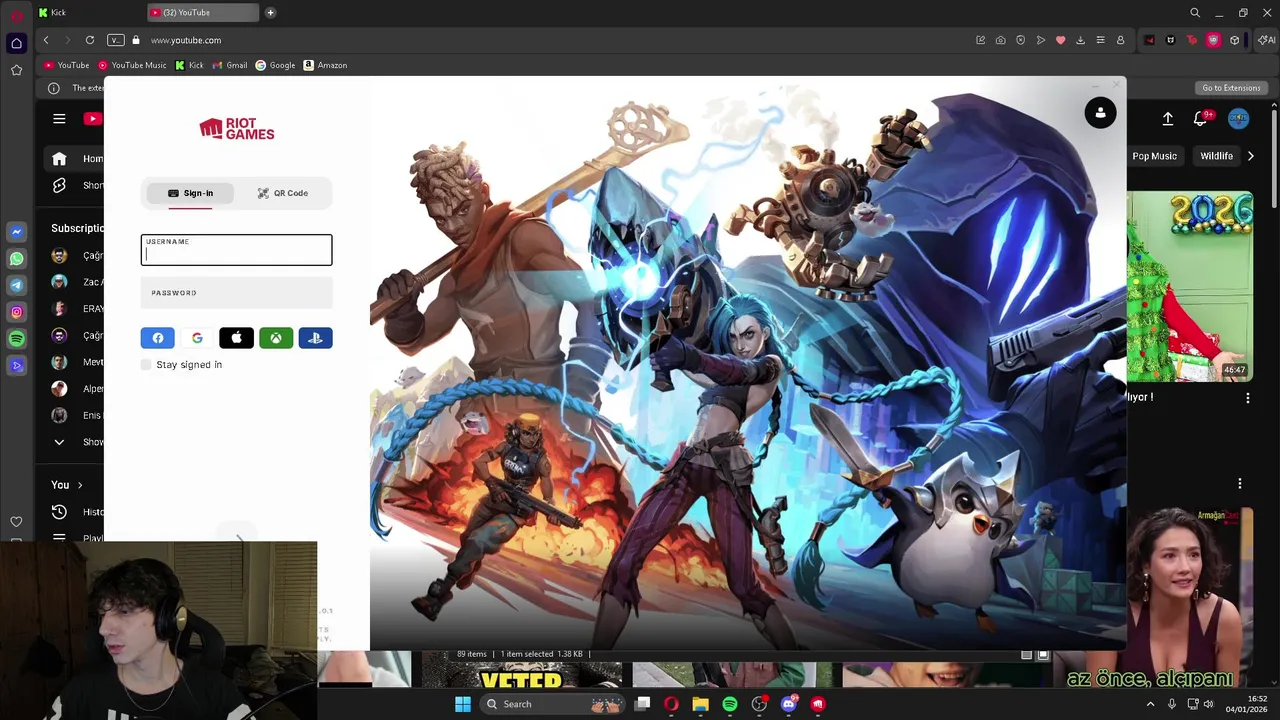Image resolution: width=1280 pixels, height=720 pixels.
Task: Open the Easy Setup sliders icon
Action: pyautogui.click(x=1100, y=40)
